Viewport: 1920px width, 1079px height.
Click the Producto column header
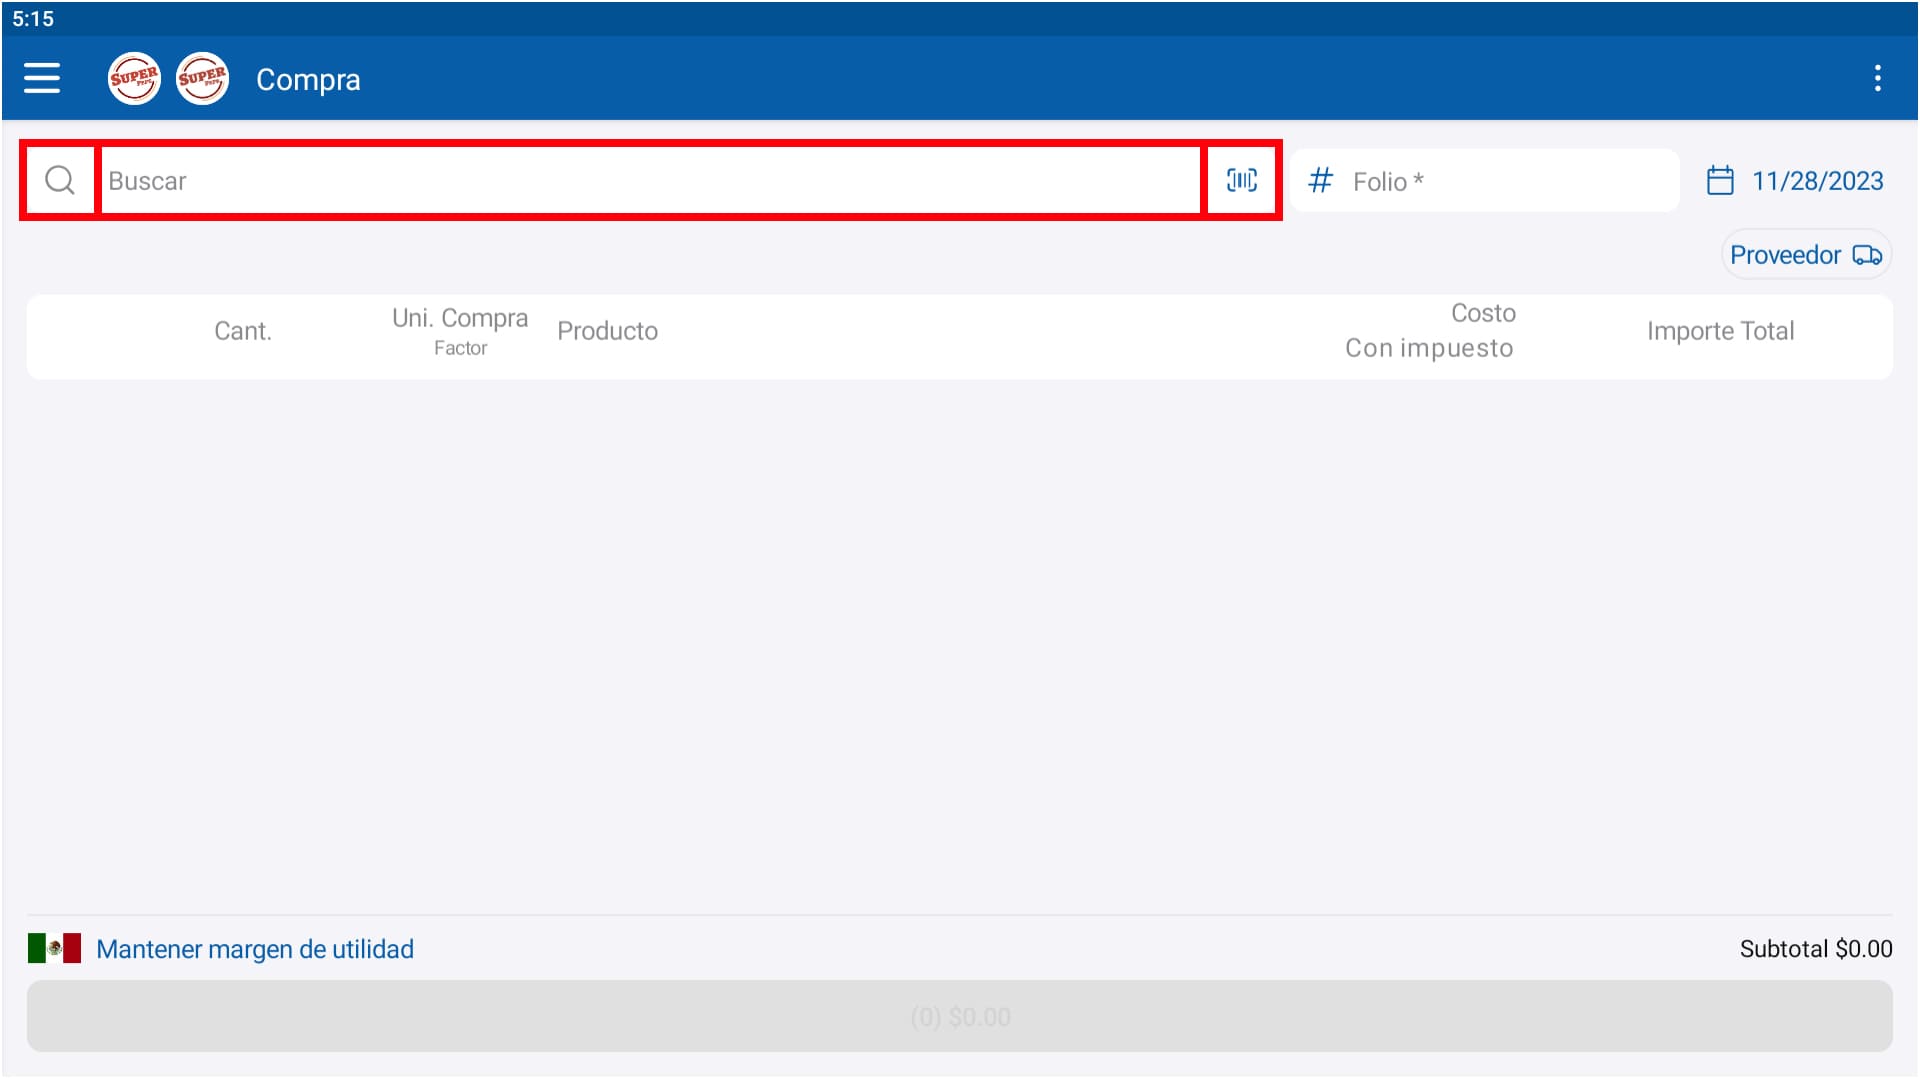(607, 331)
